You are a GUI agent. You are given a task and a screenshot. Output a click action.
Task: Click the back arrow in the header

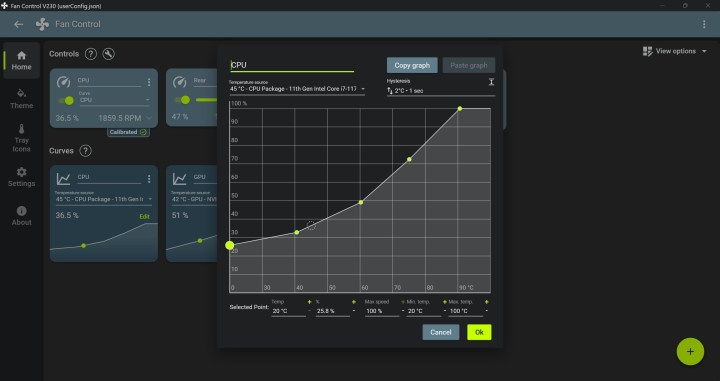pyautogui.click(x=18, y=24)
